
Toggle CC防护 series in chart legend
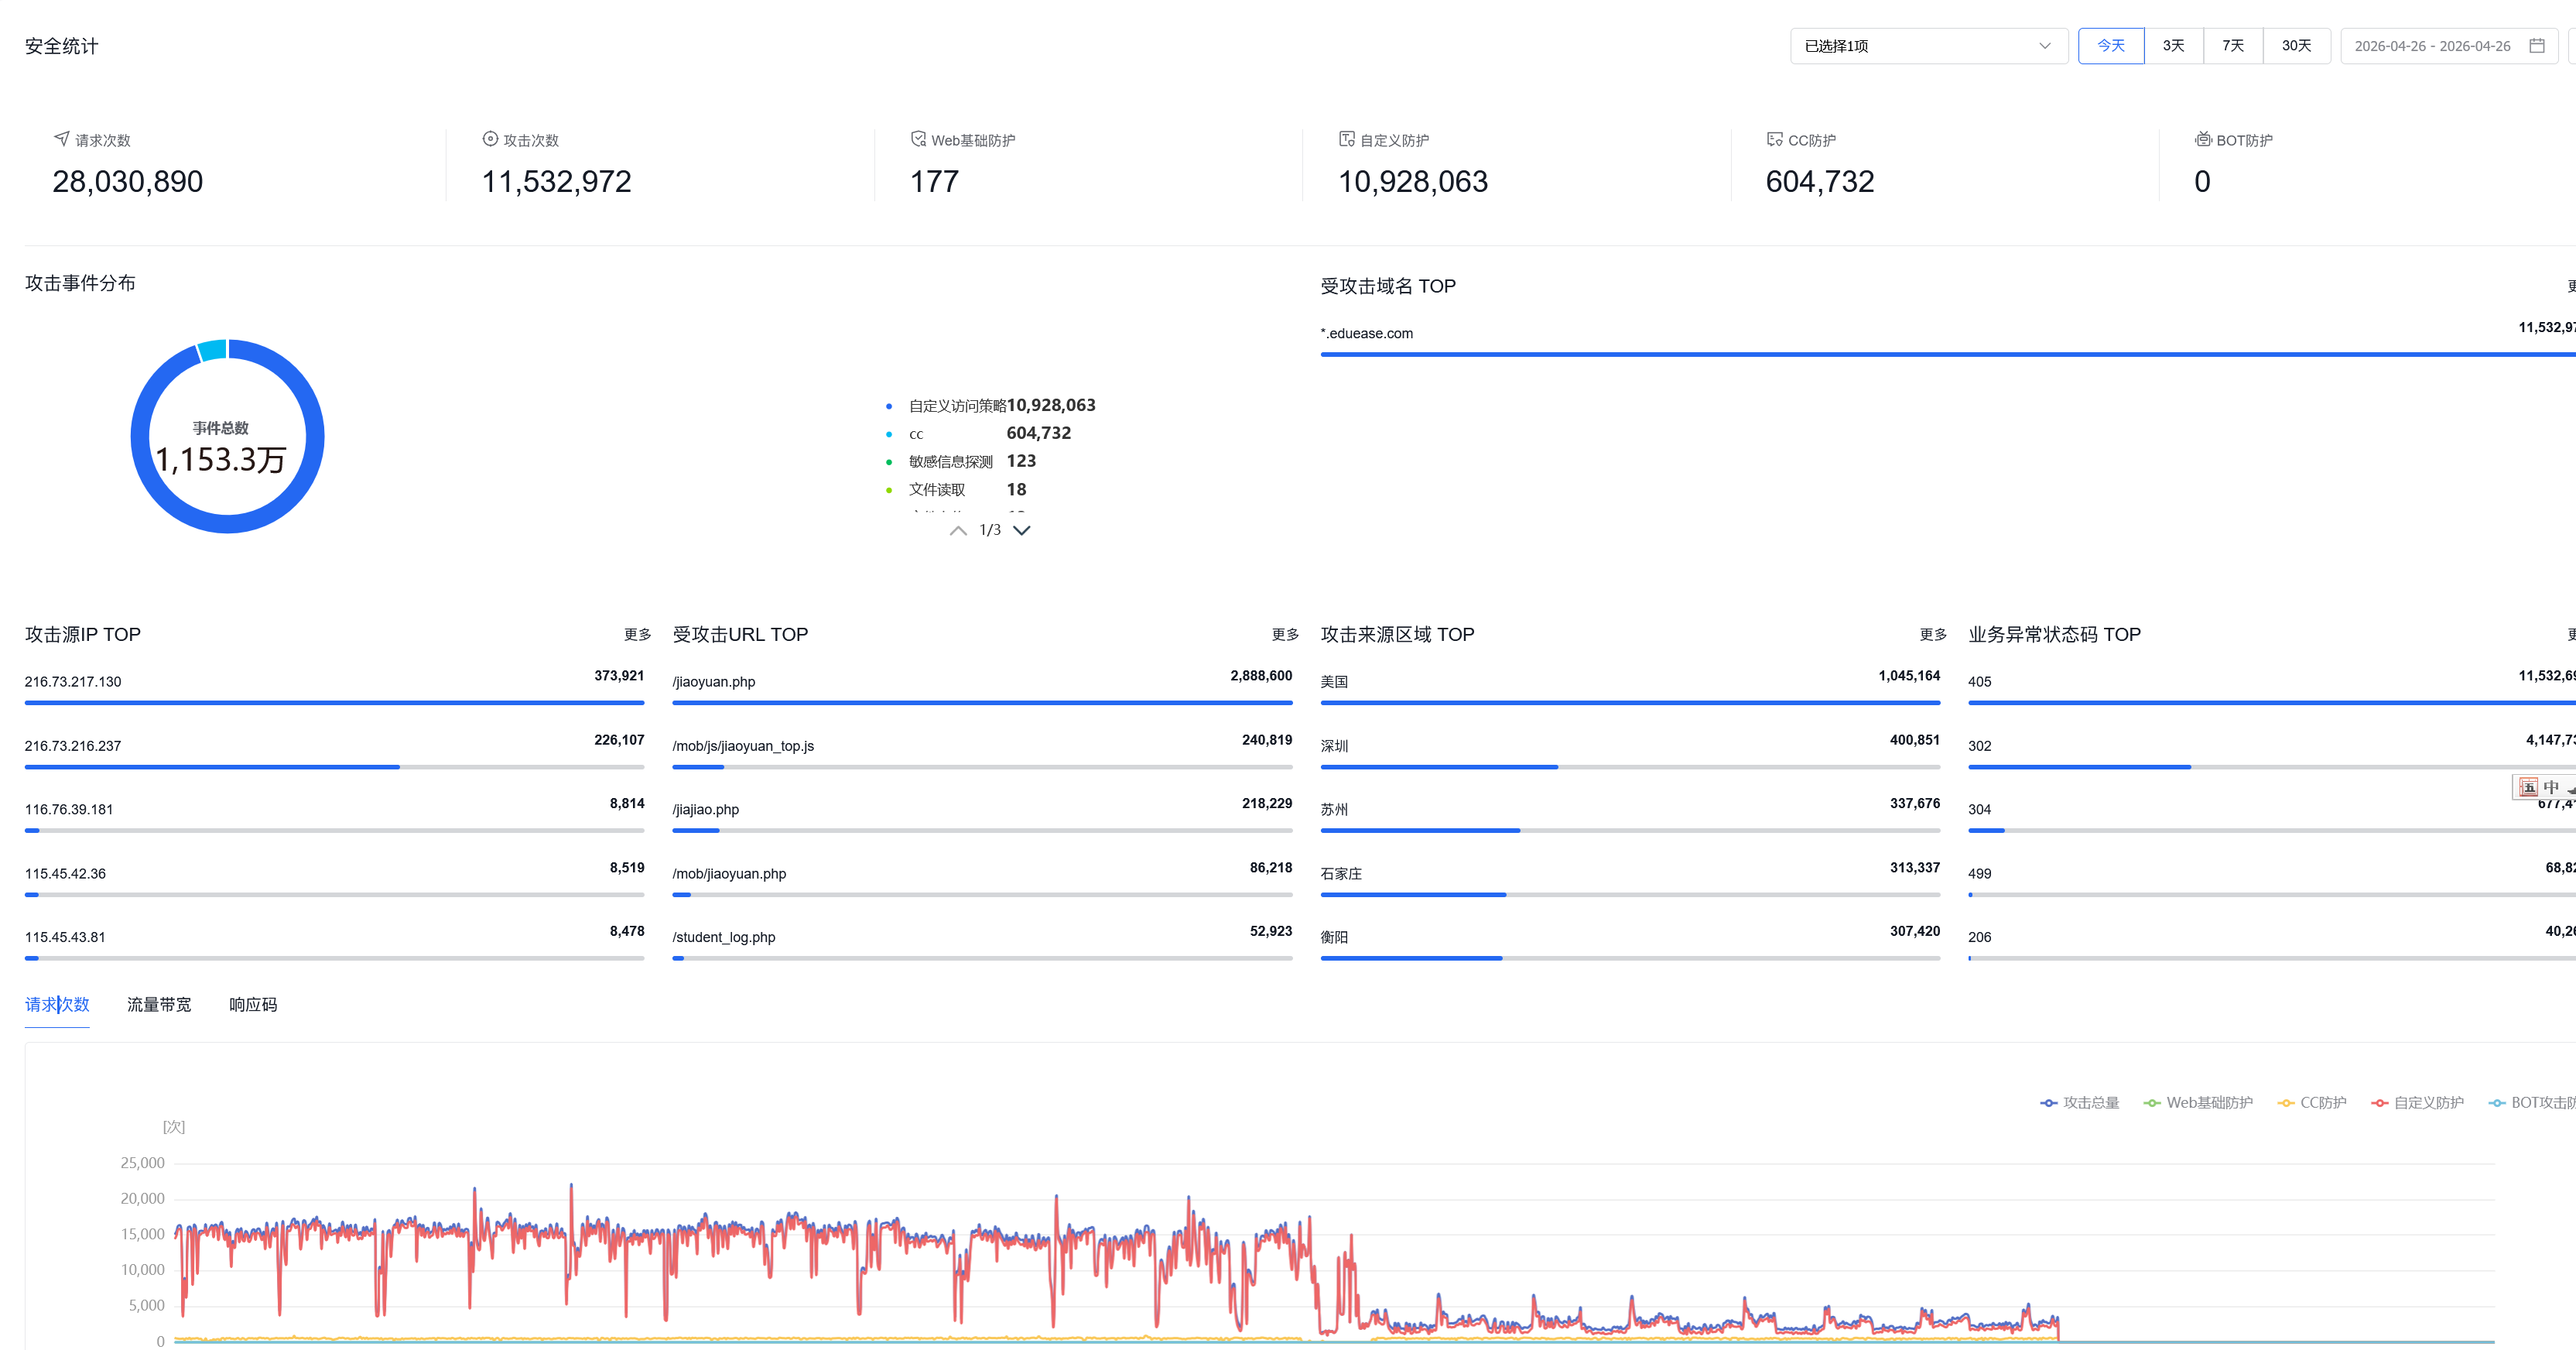point(2312,1102)
